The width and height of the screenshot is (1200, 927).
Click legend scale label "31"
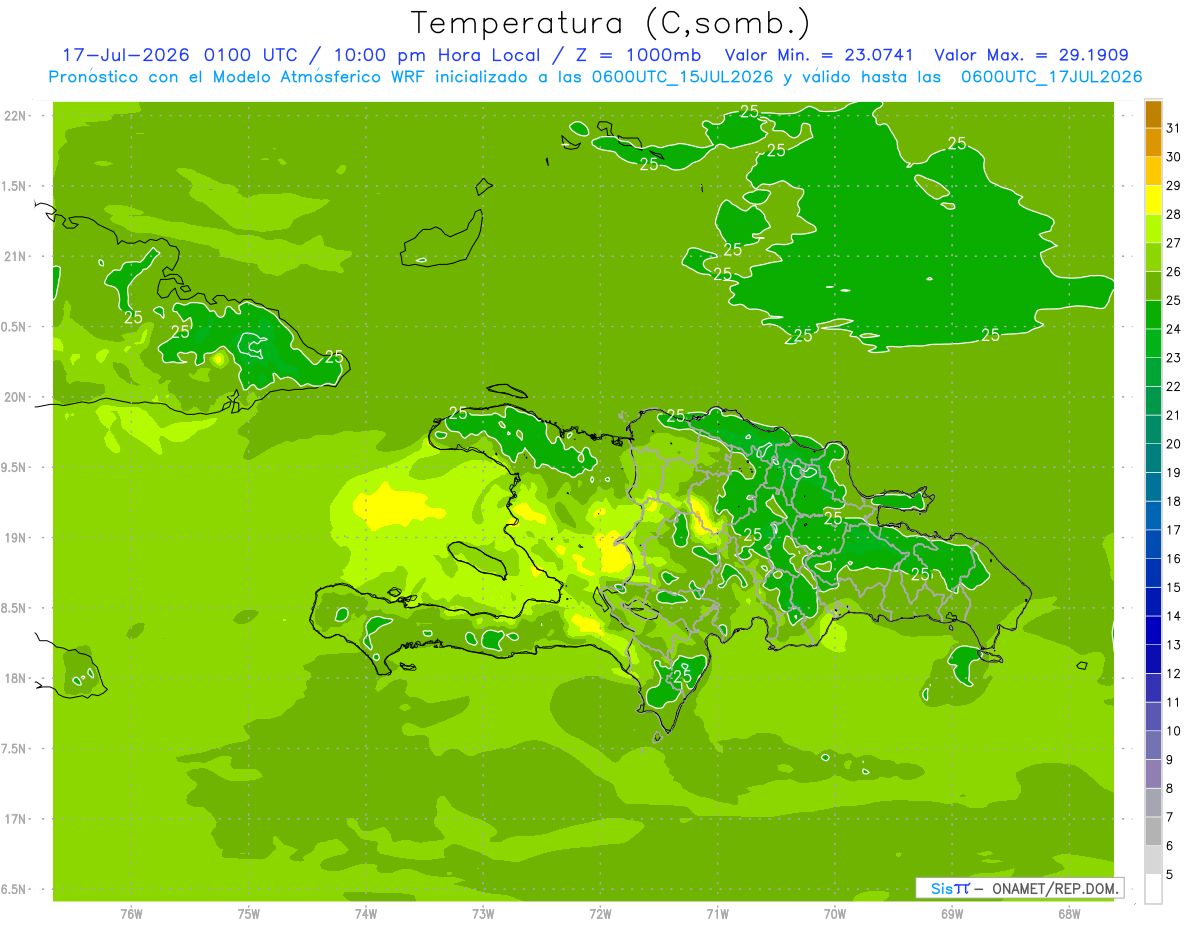pyautogui.click(x=1174, y=128)
